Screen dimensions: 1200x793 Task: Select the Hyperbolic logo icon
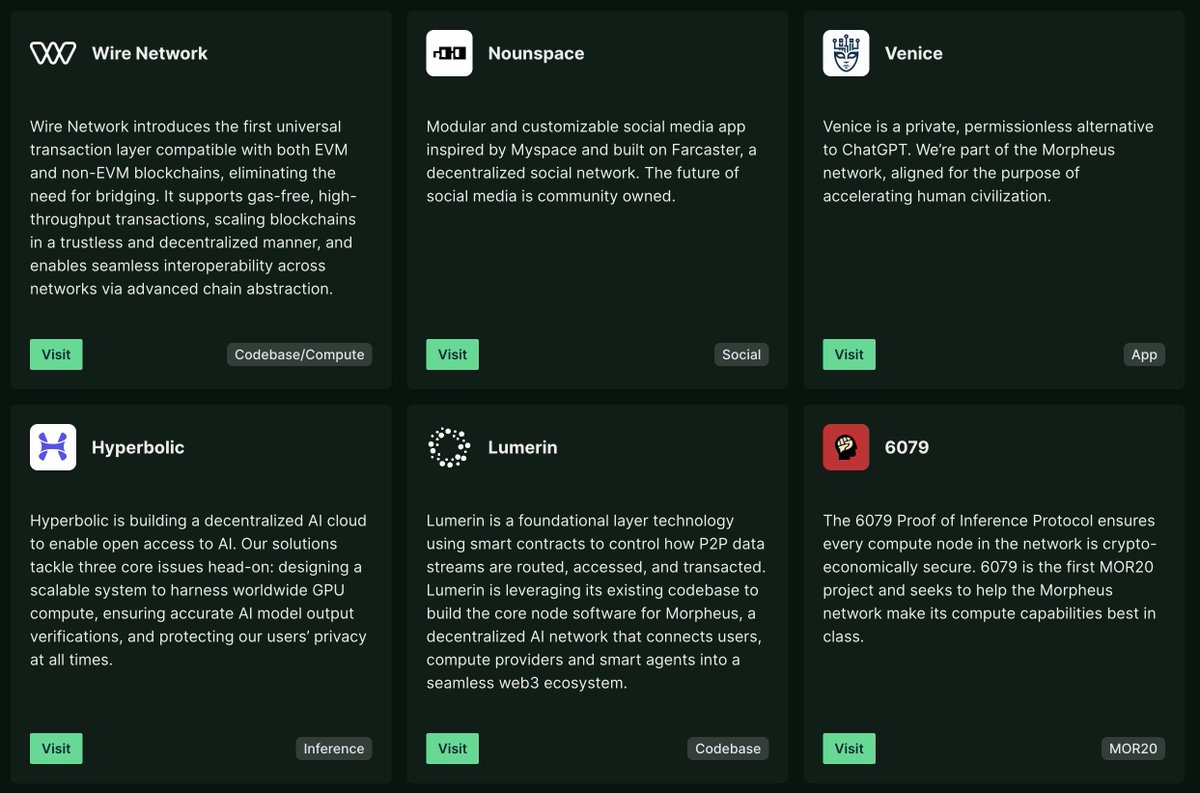point(52,447)
